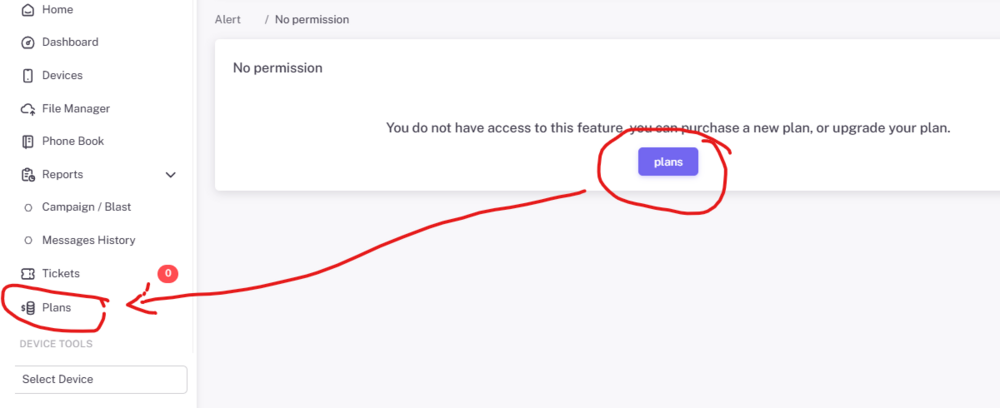Click the File Manager cloud icon

[x=28, y=109]
